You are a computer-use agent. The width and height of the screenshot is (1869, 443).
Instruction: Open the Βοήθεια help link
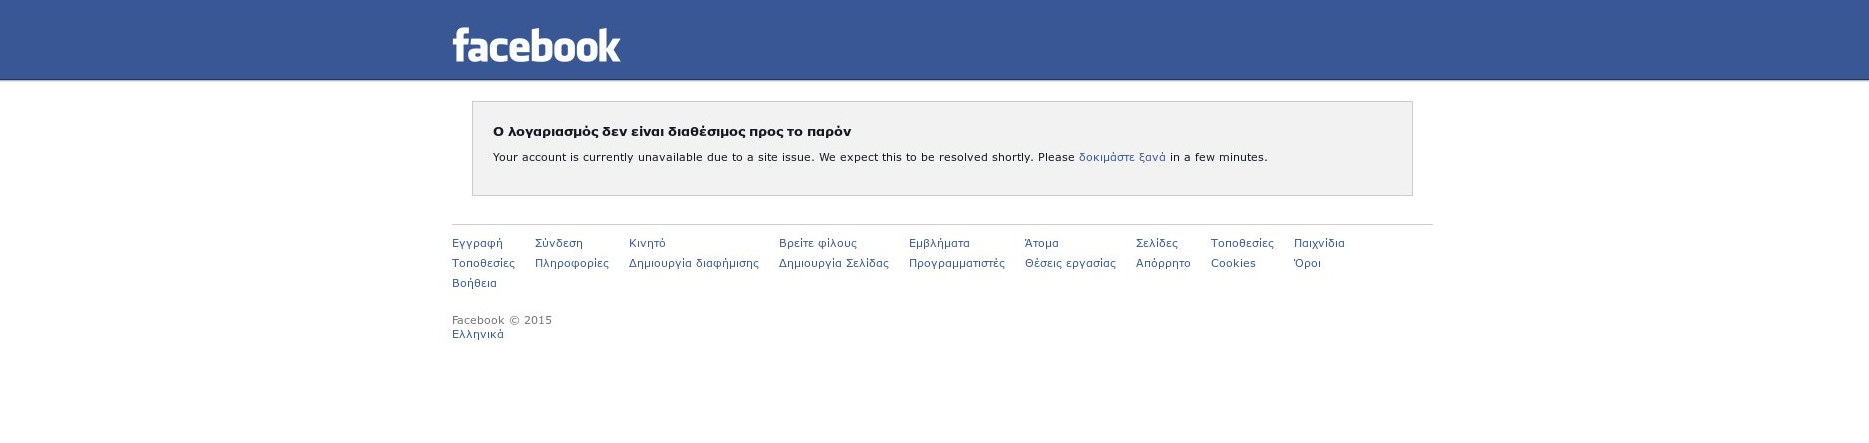[474, 283]
